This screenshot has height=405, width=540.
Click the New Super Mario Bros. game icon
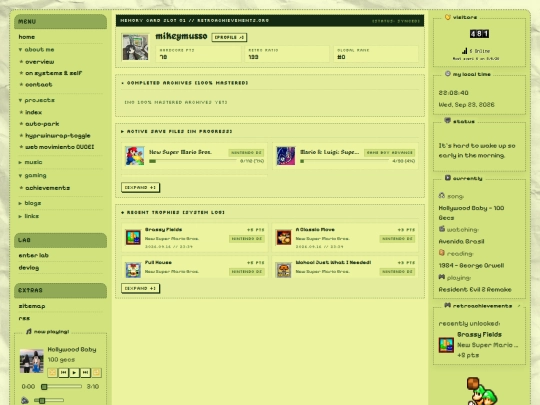(x=135, y=156)
